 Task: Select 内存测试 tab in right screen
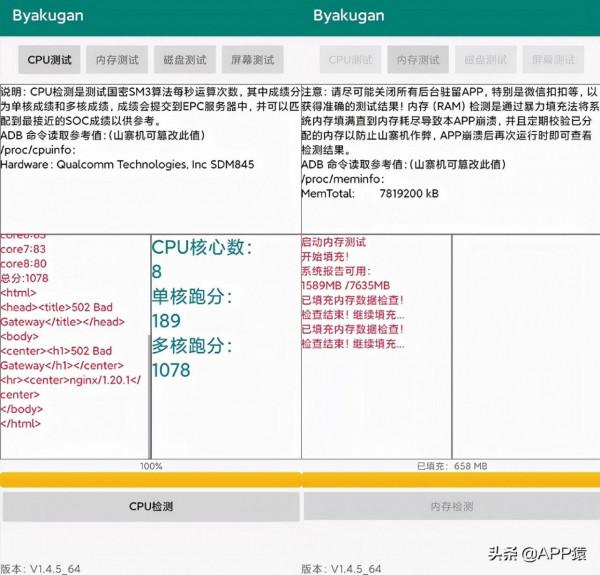[x=418, y=60]
